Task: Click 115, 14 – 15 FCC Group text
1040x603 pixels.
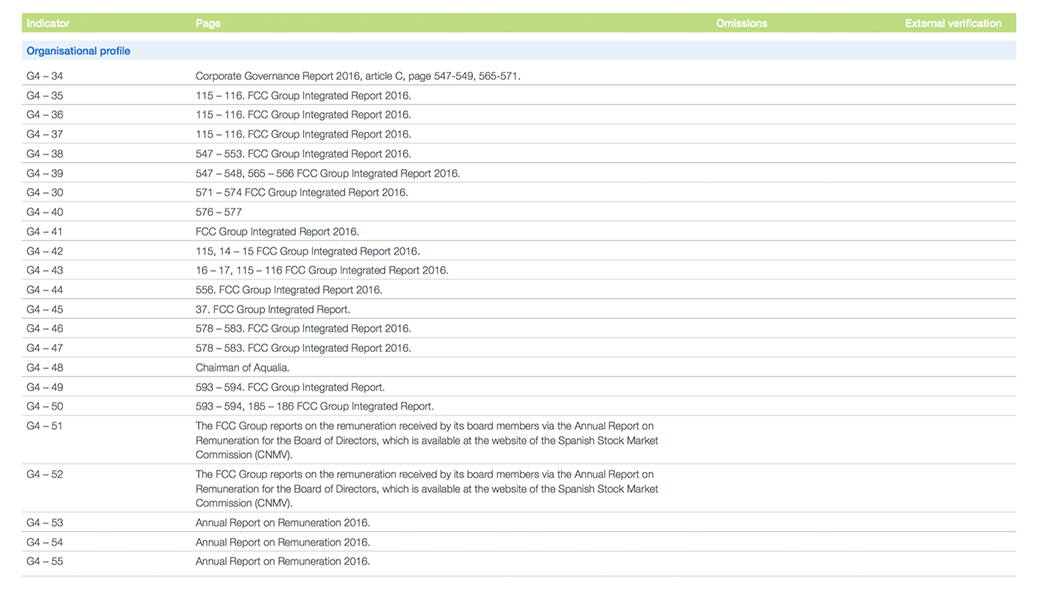Action: pyautogui.click(x=308, y=251)
